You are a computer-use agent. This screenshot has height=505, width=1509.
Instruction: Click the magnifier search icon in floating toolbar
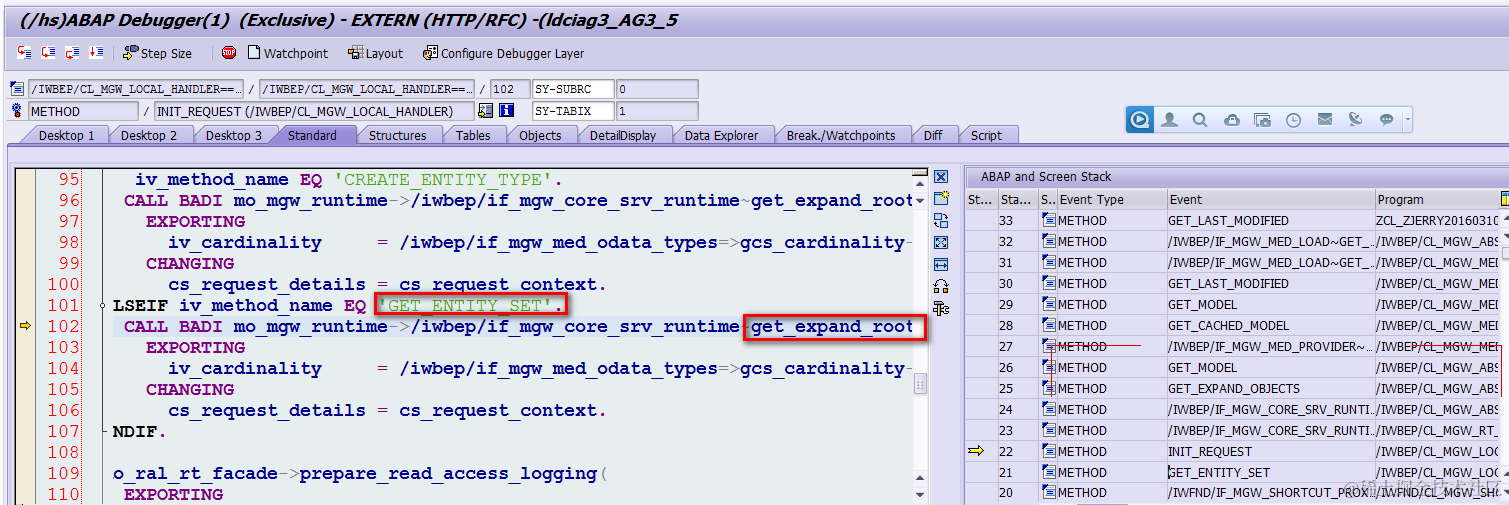pos(1200,120)
